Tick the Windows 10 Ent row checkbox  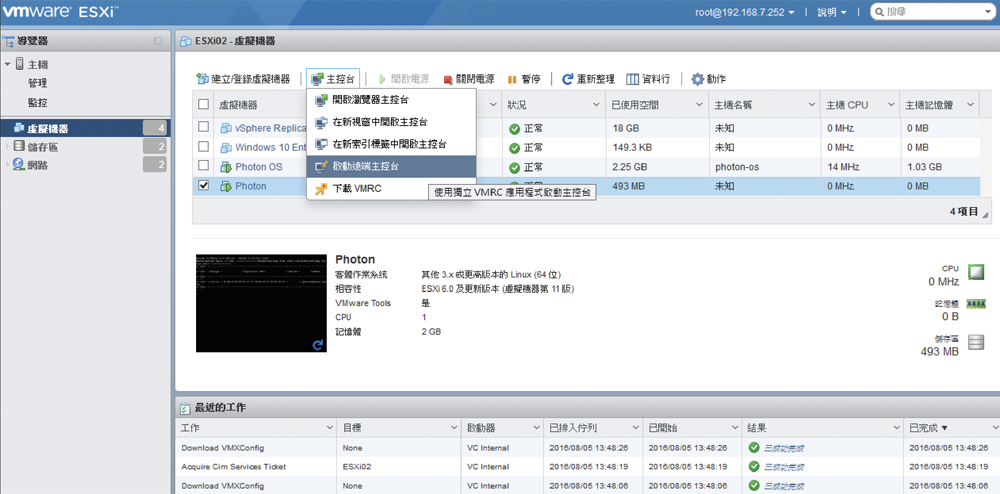click(203, 147)
